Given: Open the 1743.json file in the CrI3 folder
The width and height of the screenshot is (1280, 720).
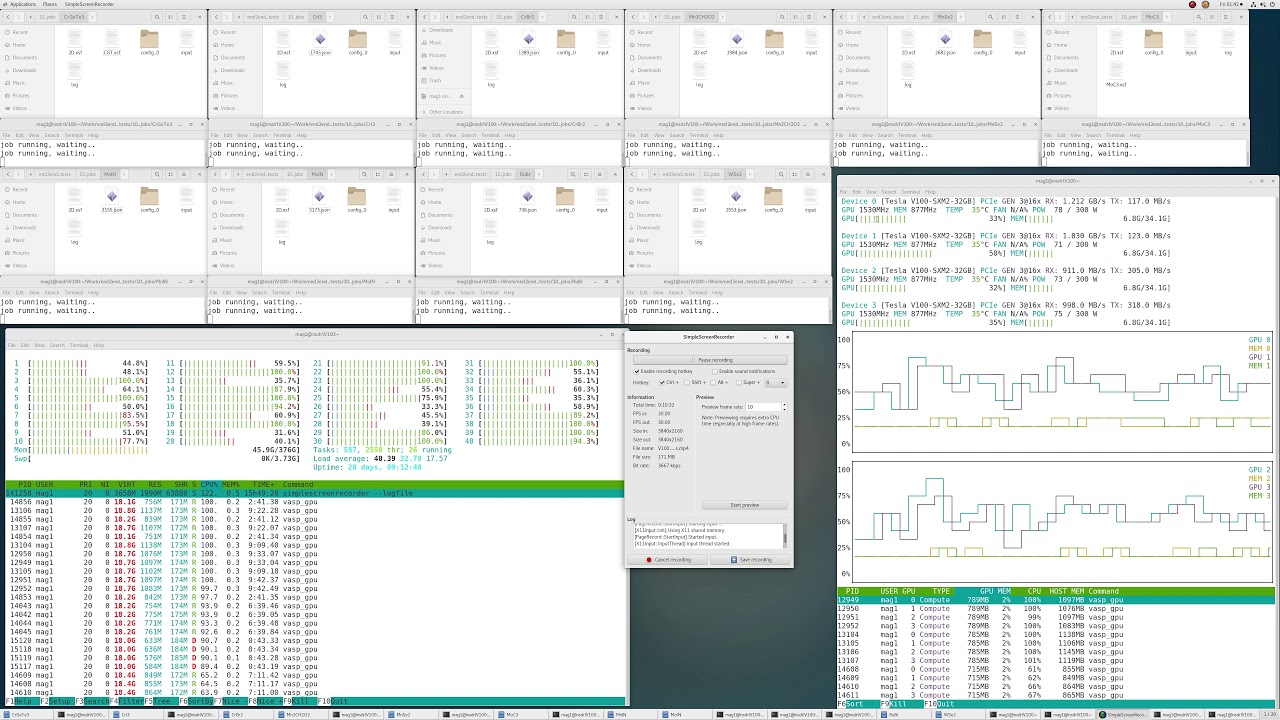Looking at the screenshot, I should [x=320, y=40].
